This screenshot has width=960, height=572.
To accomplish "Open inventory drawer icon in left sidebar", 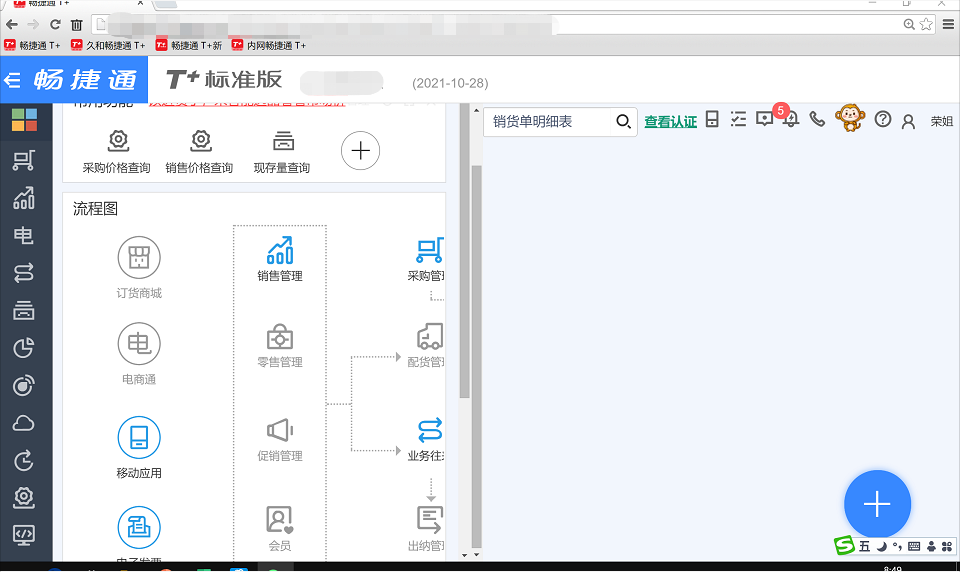I will click(24, 310).
